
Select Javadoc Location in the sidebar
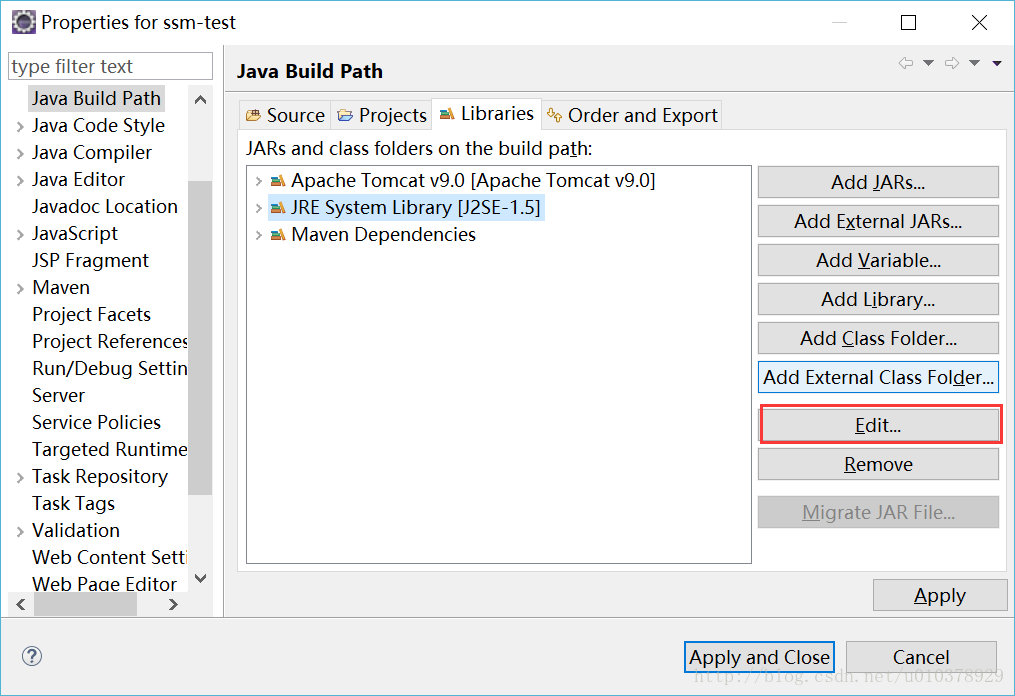point(104,207)
